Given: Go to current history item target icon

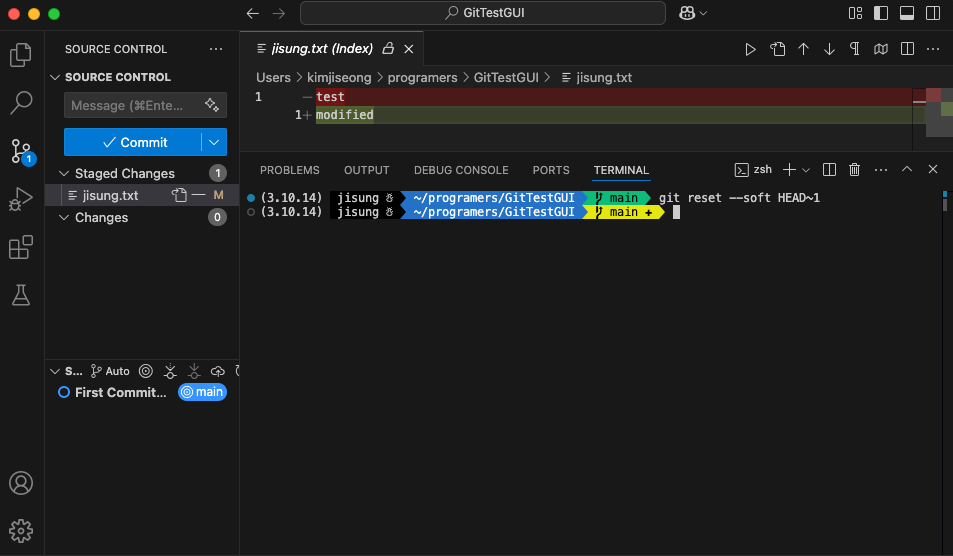Looking at the screenshot, I should click(x=146, y=371).
